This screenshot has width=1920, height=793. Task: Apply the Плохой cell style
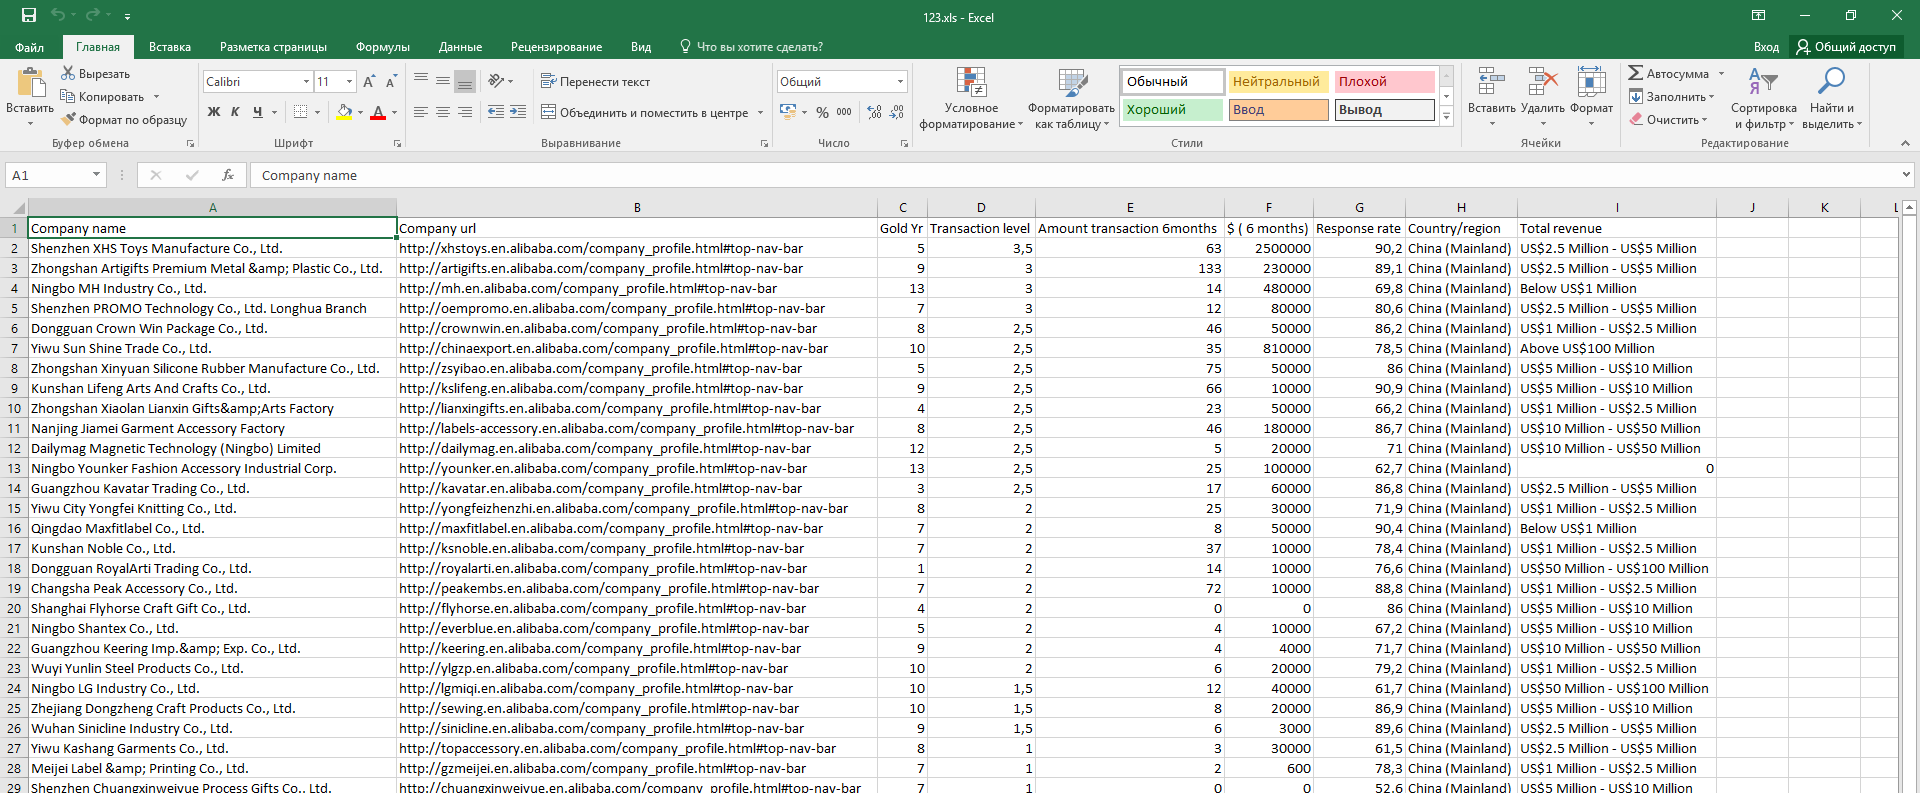click(x=1384, y=81)
